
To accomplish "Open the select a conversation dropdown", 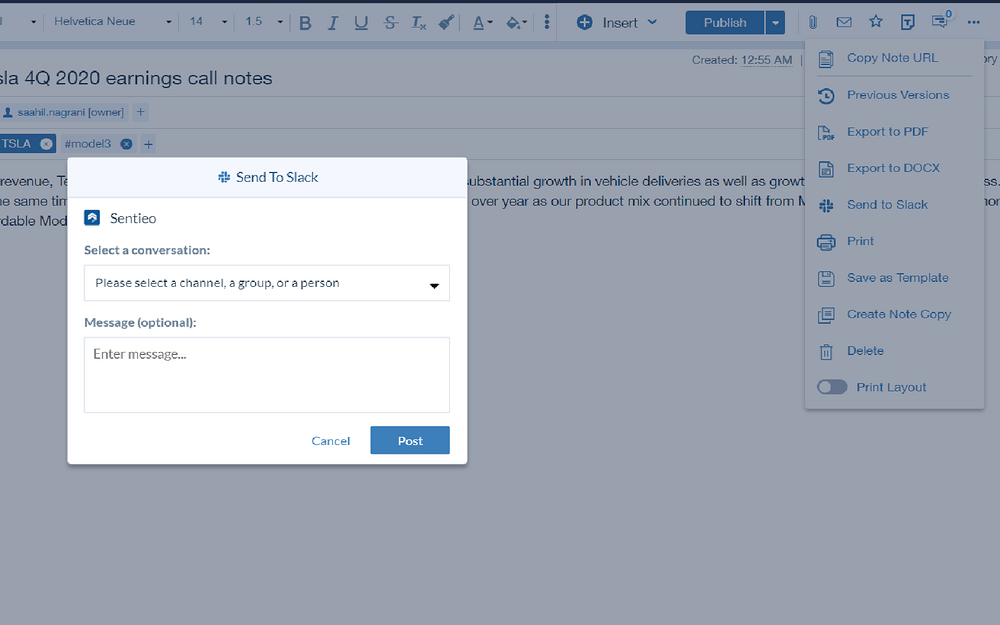I will (x=267, y=283).
